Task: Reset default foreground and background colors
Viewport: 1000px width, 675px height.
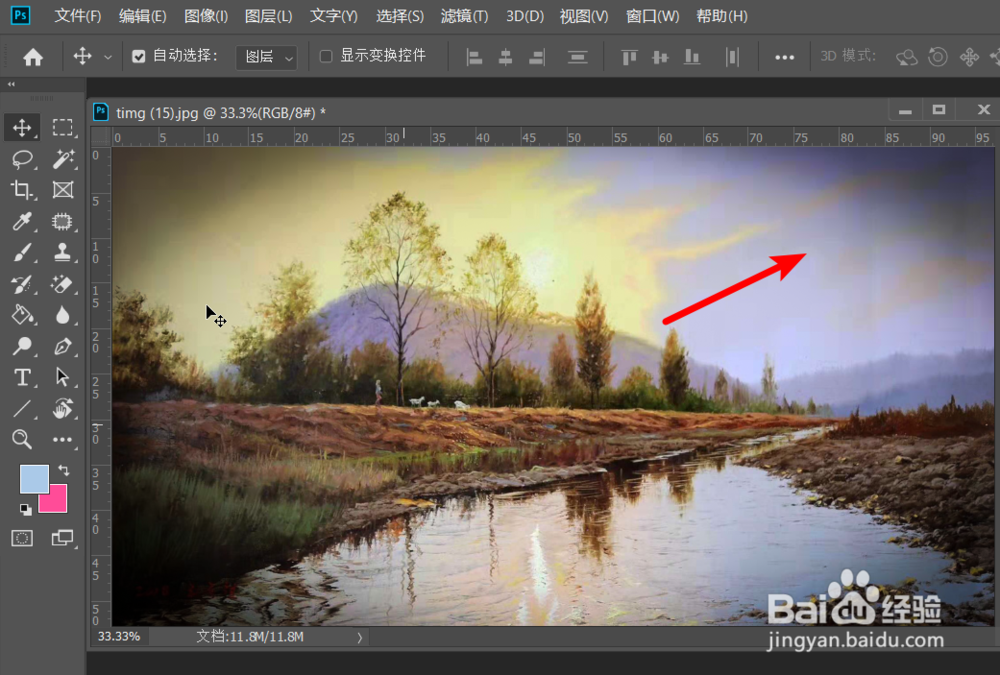Action: 25,509
